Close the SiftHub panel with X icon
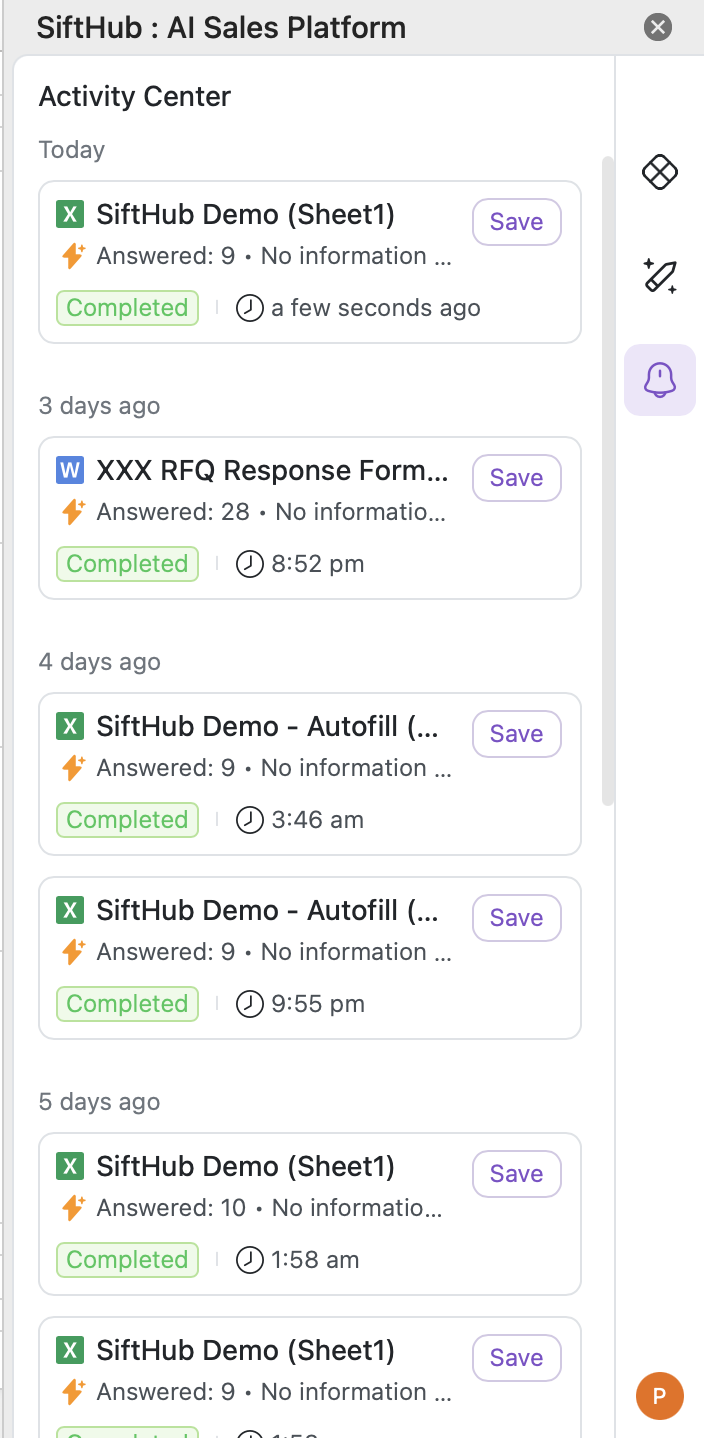704x1438 pixels. [x=657, y=27]
